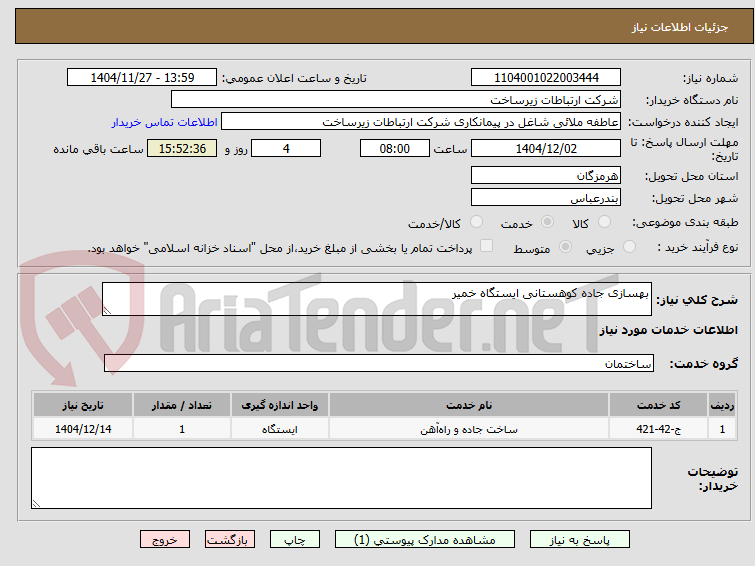Click the empty توضیحات خریدار text area
This screenshot has height=566, width=755.
pos(341,478)
